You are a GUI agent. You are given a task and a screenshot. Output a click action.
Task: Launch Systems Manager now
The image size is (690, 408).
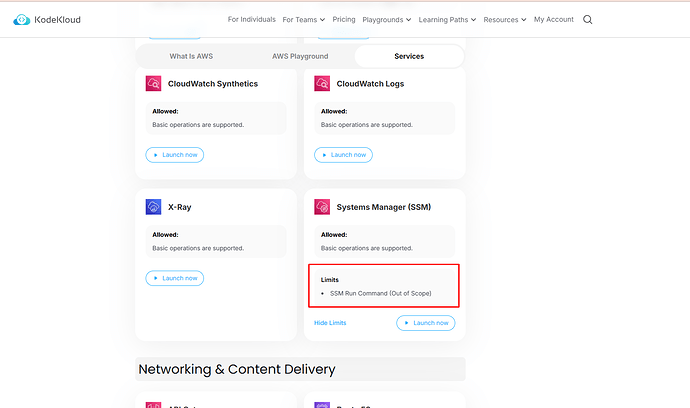pos(425,323)
